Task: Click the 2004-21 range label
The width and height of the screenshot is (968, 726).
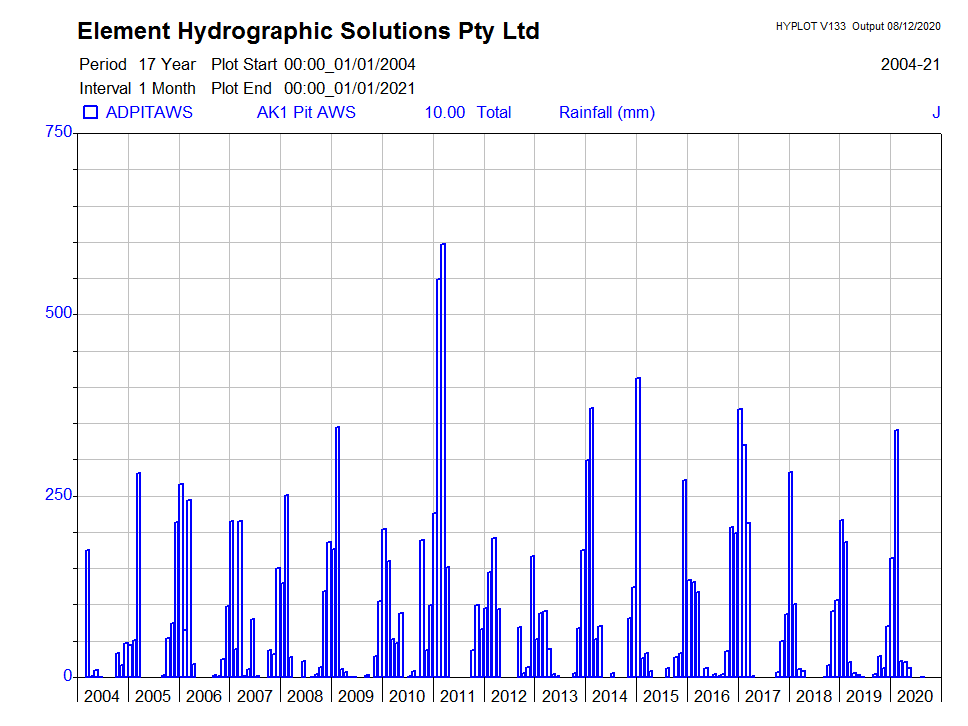Action: 910,64
